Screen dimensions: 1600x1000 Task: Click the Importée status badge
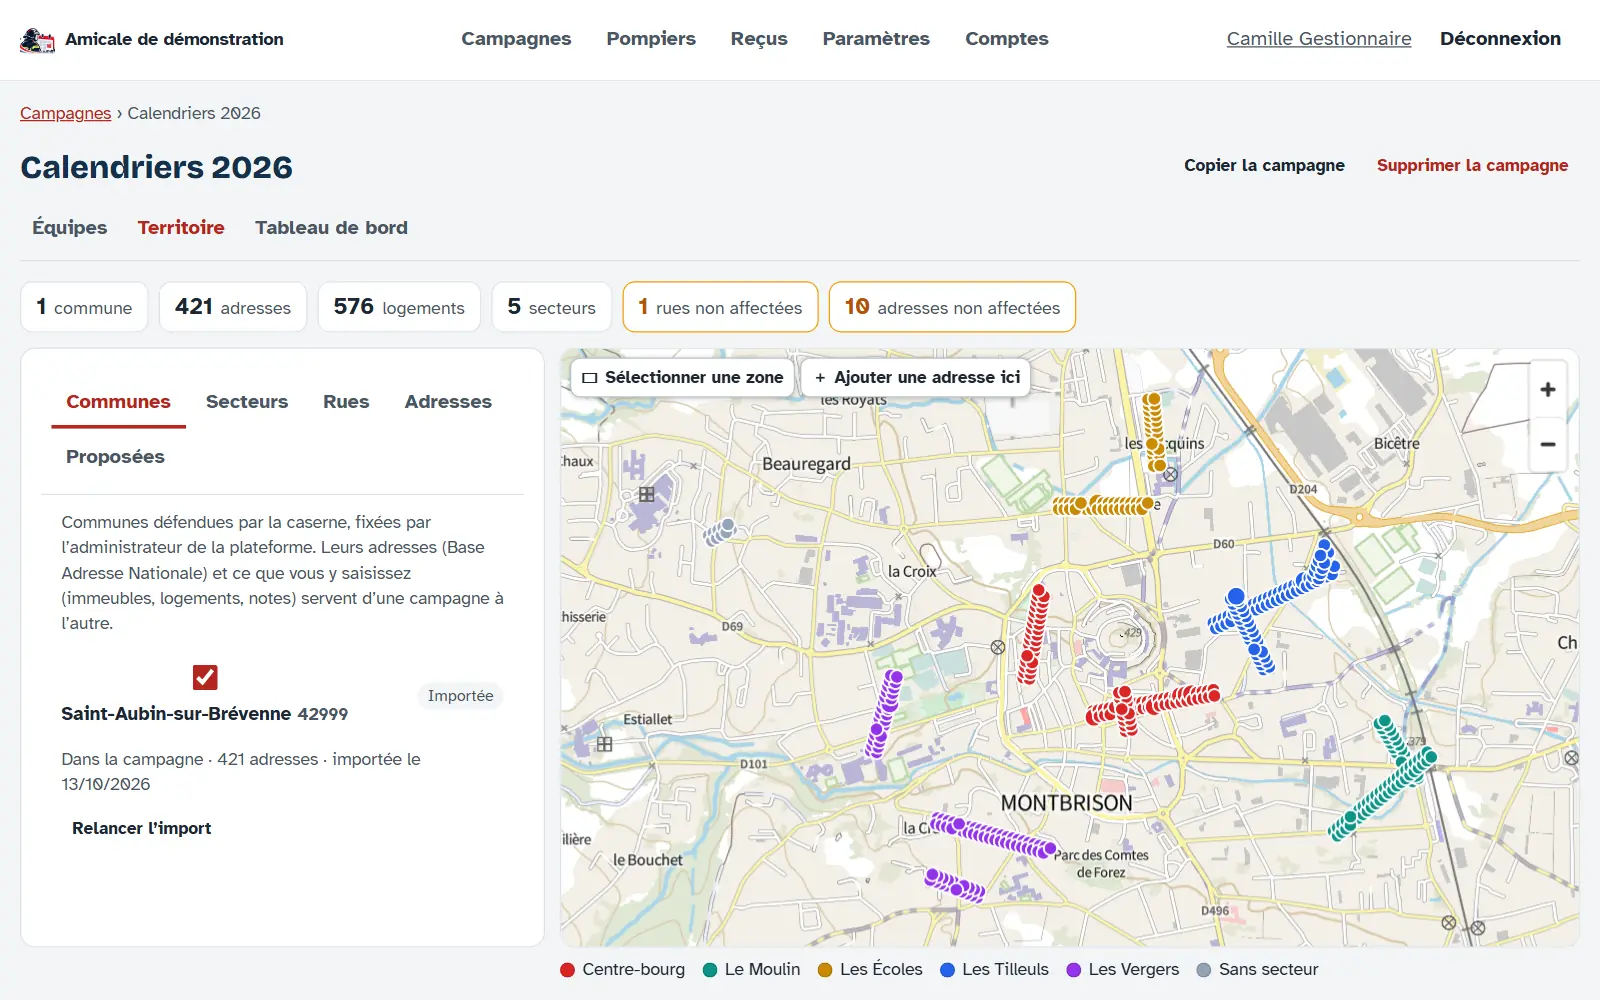[x=460, y=696]
